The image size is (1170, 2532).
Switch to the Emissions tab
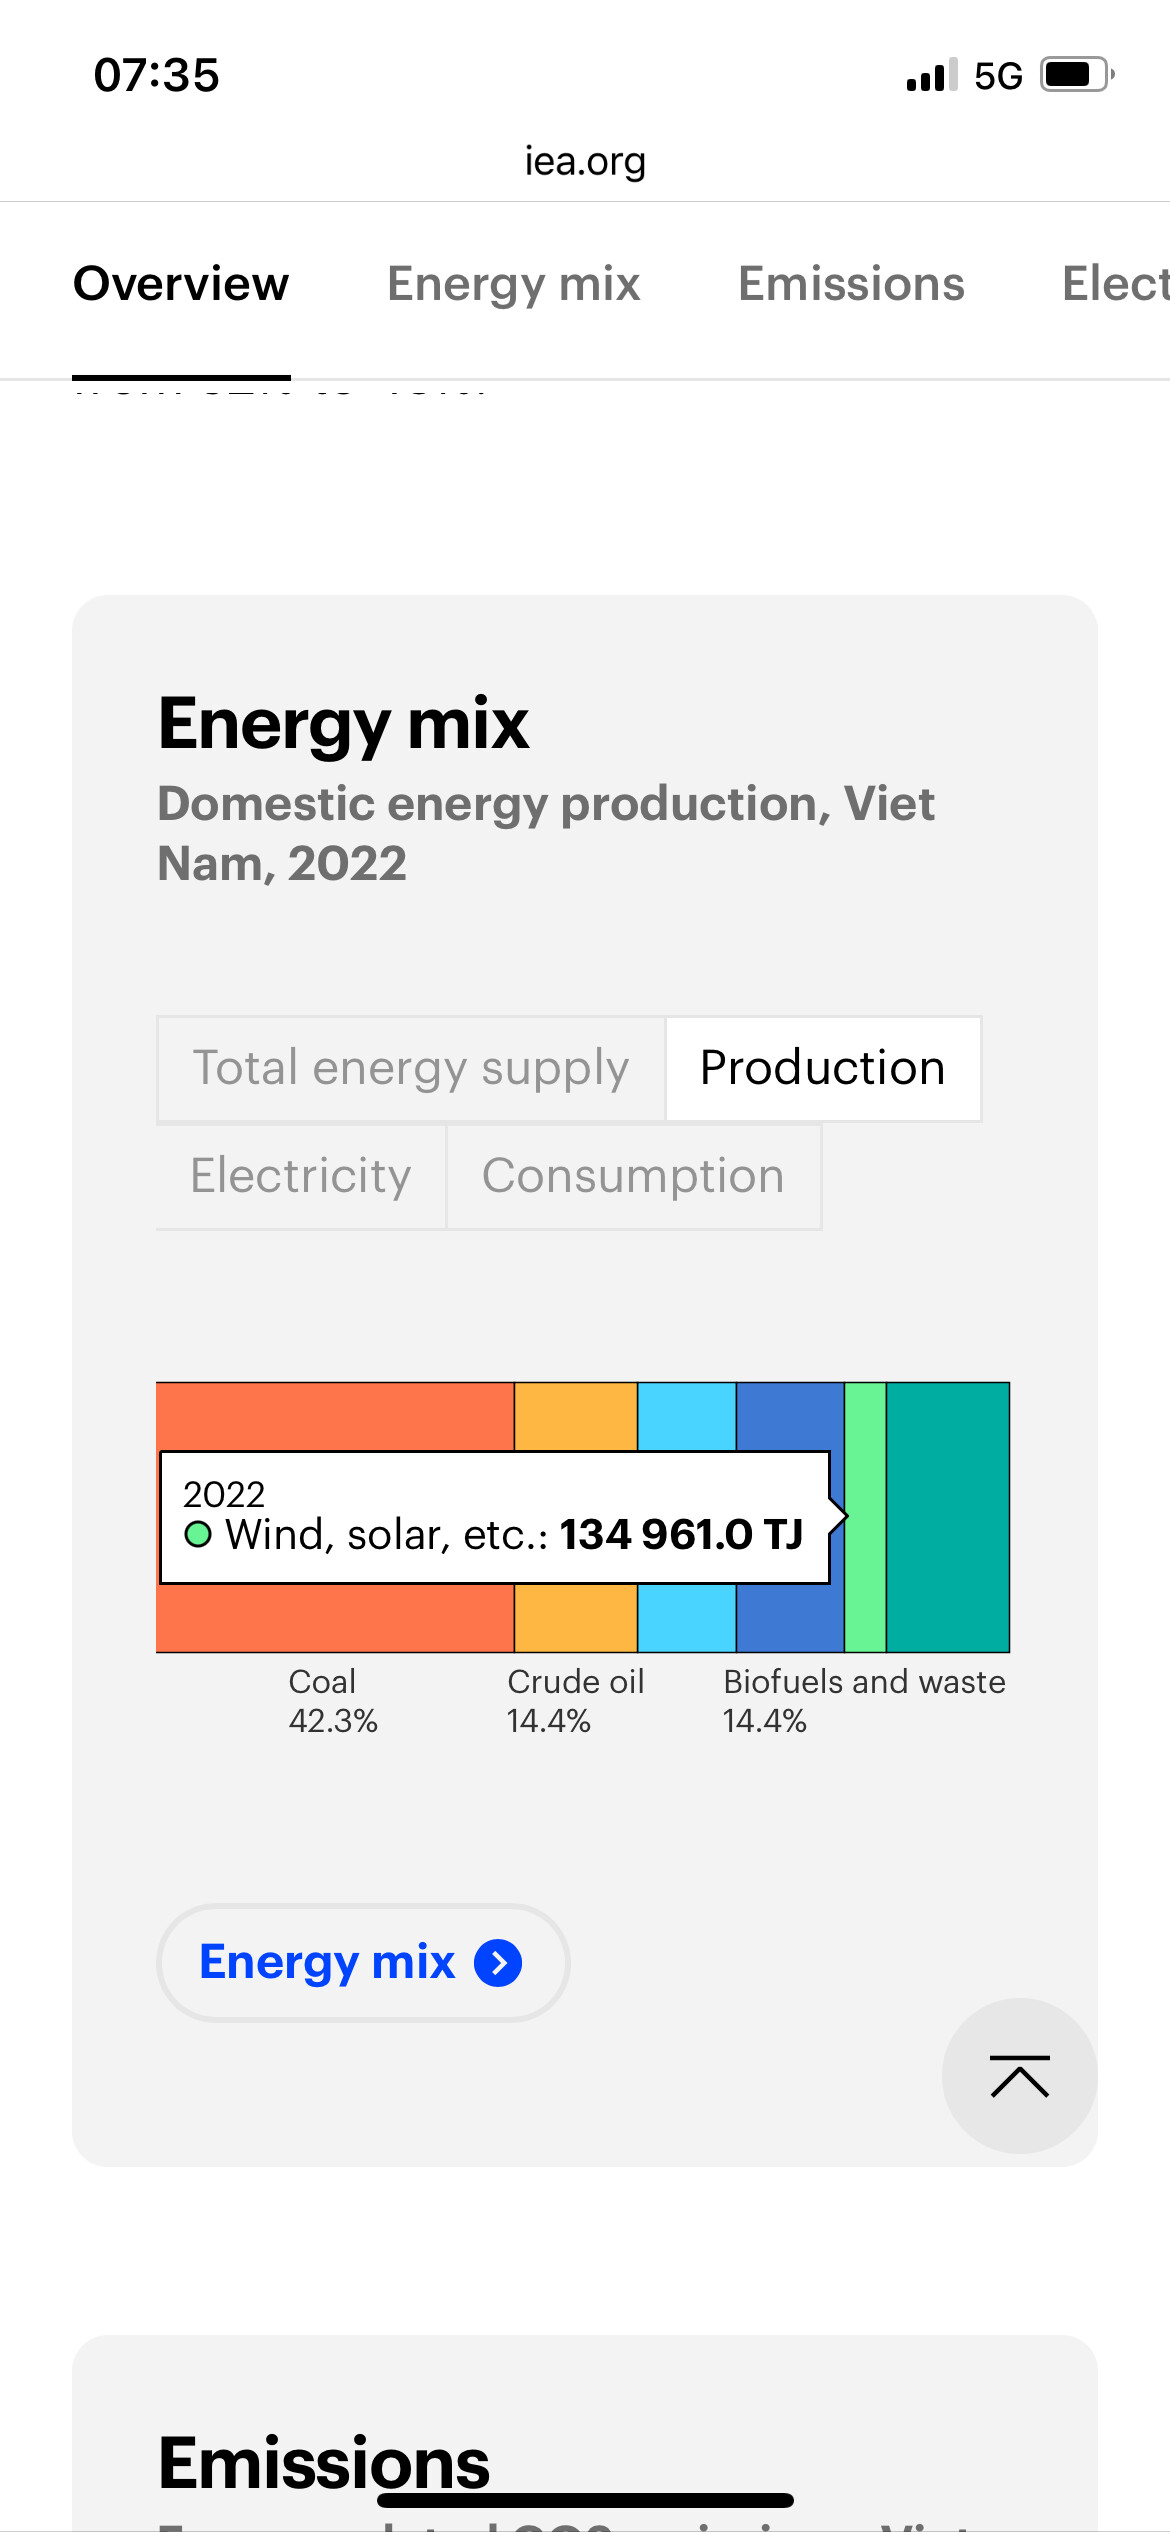[x=851, y=284]
